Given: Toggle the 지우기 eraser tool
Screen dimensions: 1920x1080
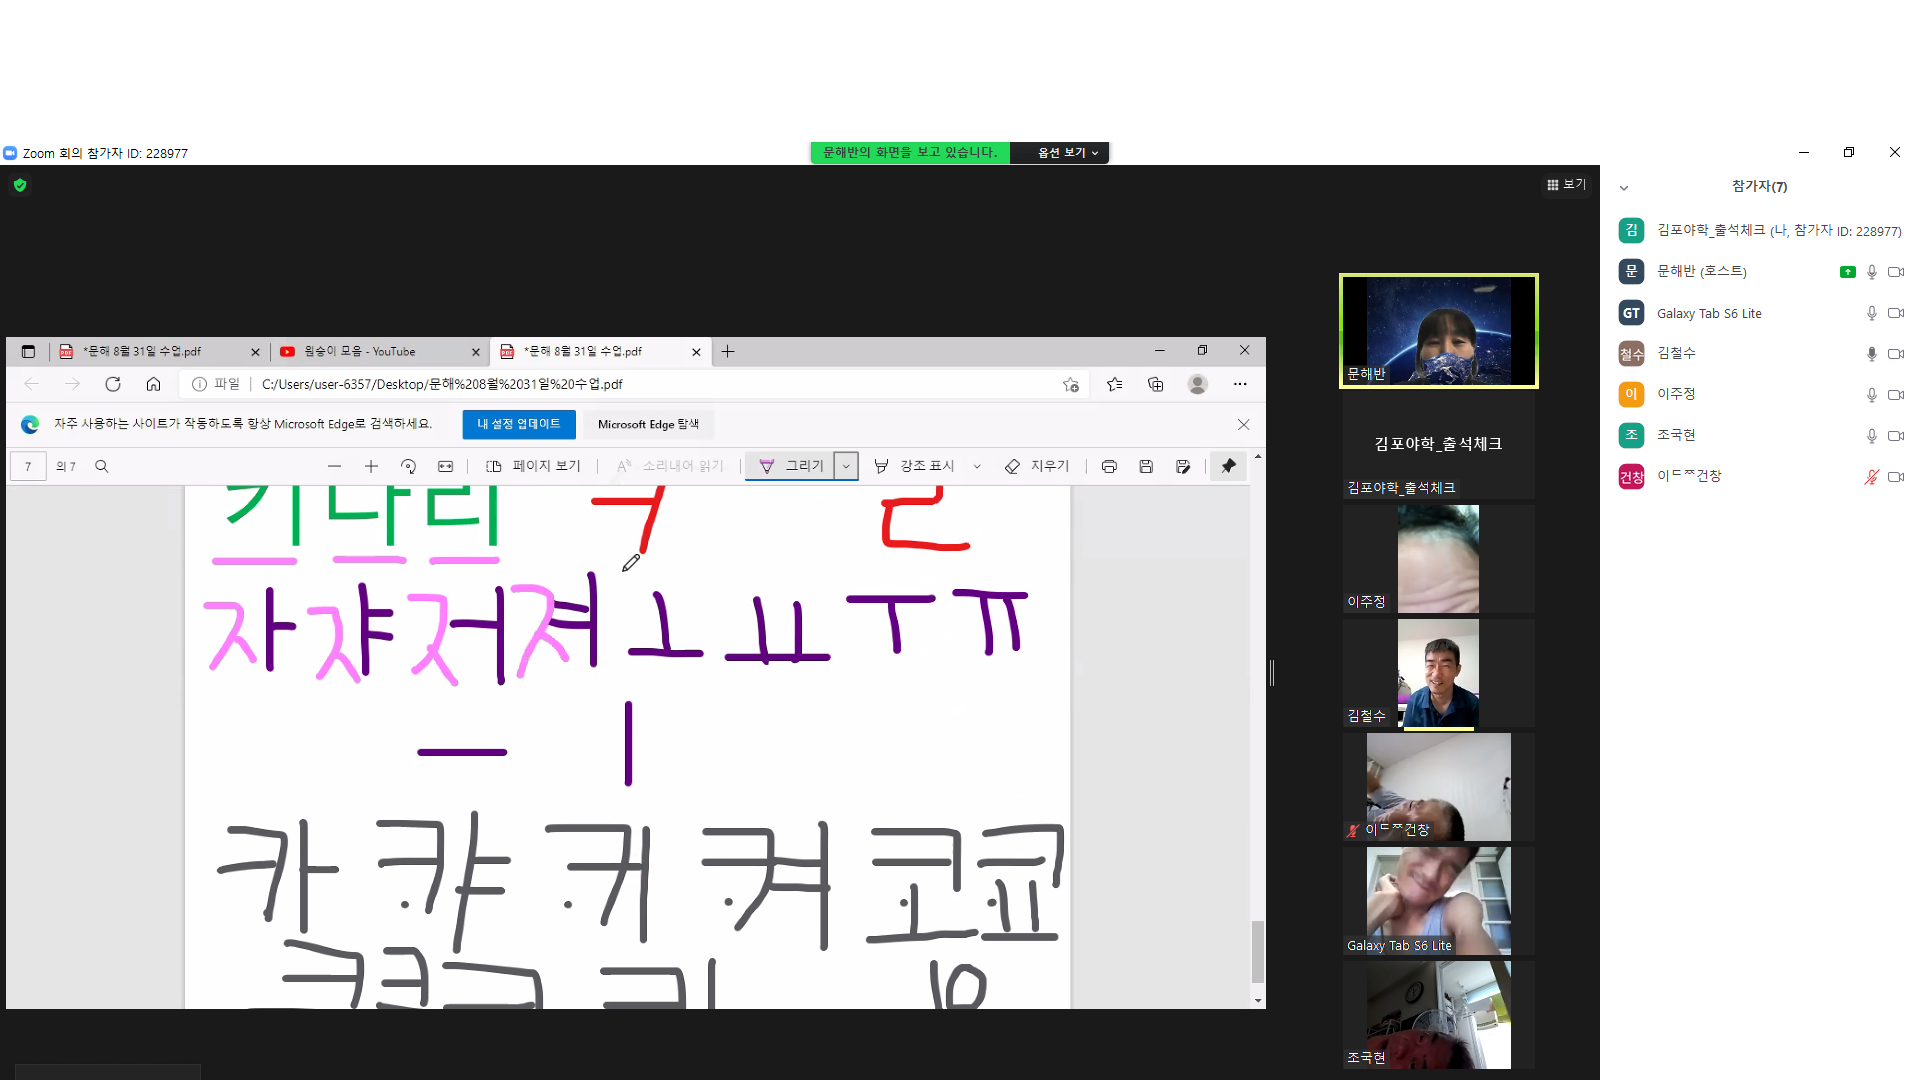Looking at the screenshot, I should point(1037,466).
